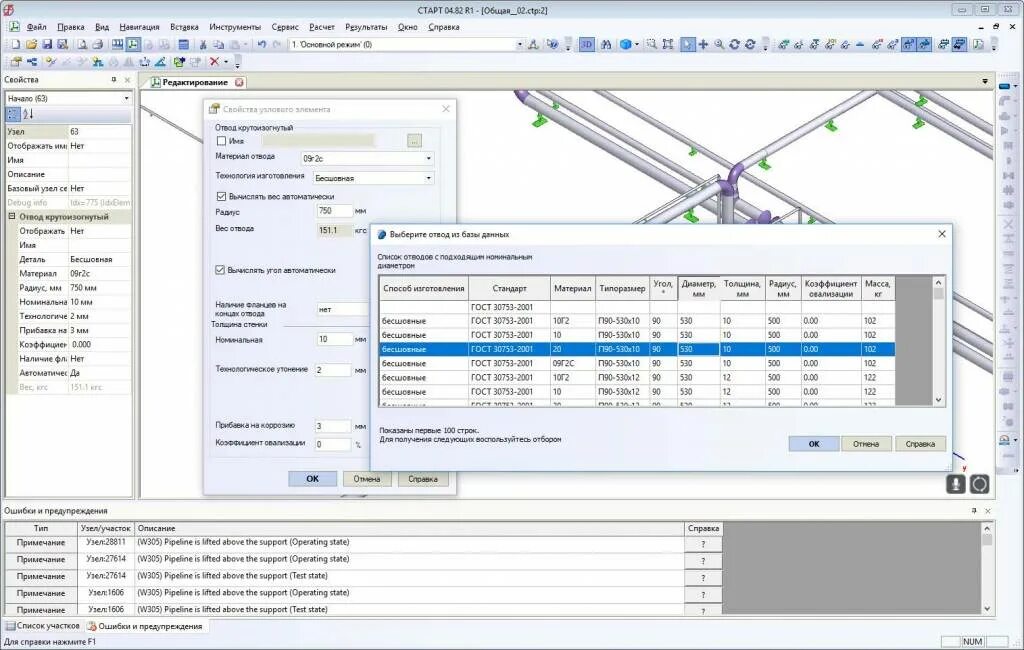Toggle the 3D view button
The height and width of the screenshot is (650, 1024).
586,44
